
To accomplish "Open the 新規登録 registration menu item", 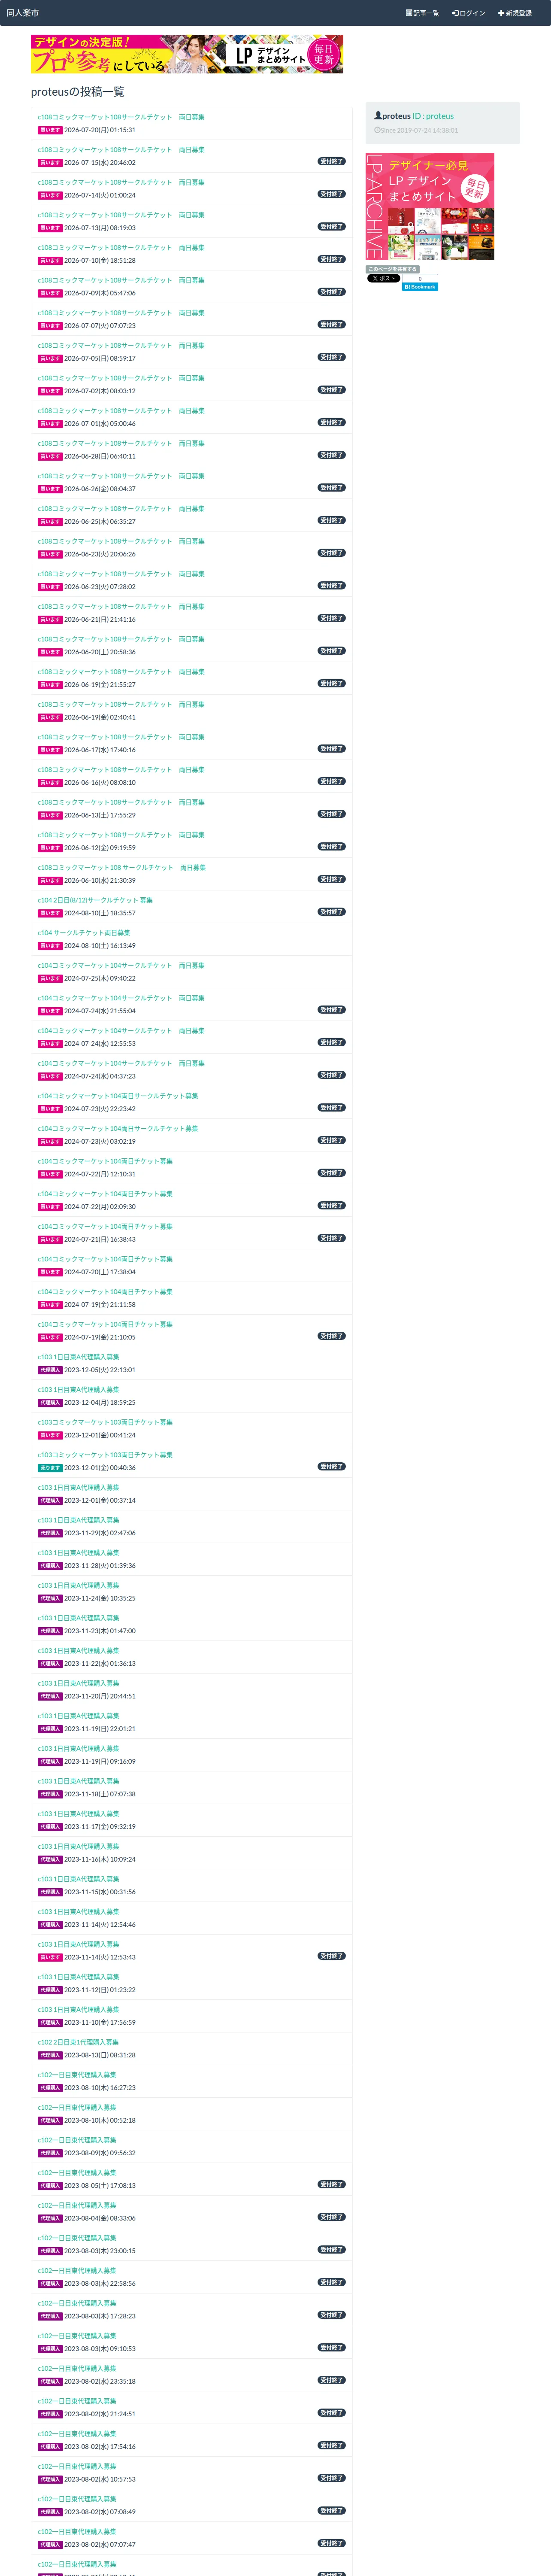I will pyautogui.click(x=515, y=13).
